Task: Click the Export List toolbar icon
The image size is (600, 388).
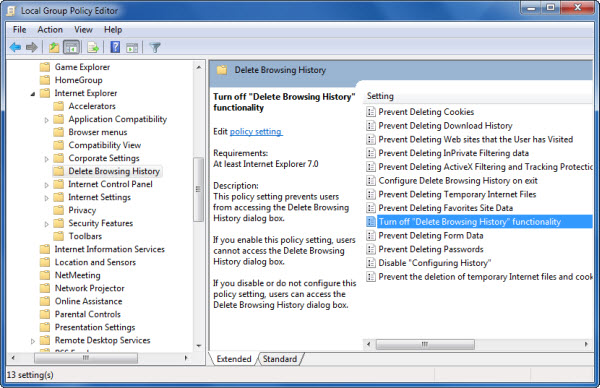Action: click(93, 47)
